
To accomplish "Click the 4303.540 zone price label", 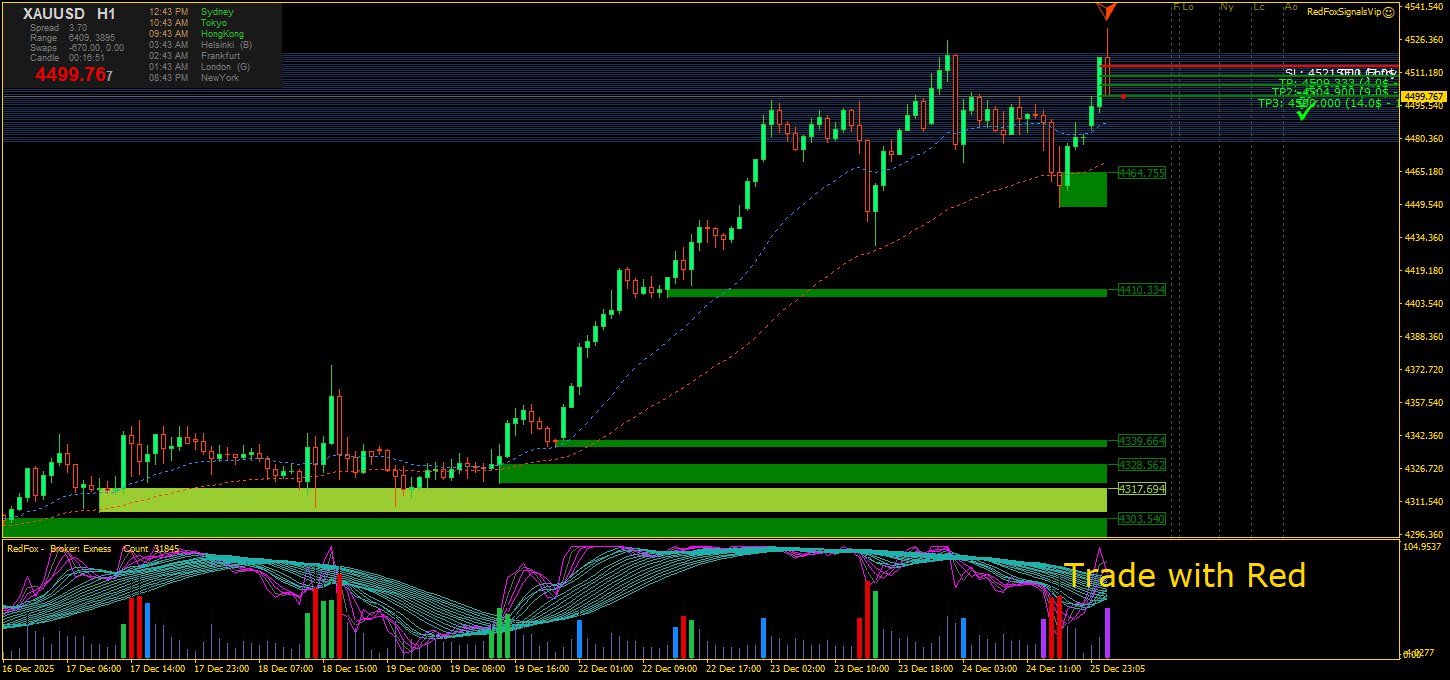I will pos(1142,519).
